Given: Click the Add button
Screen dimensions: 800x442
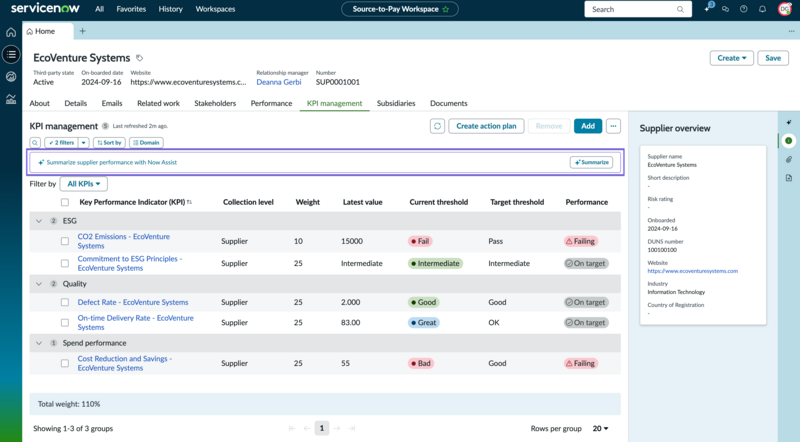Looking at the screenshot, I should pos(588,126).
